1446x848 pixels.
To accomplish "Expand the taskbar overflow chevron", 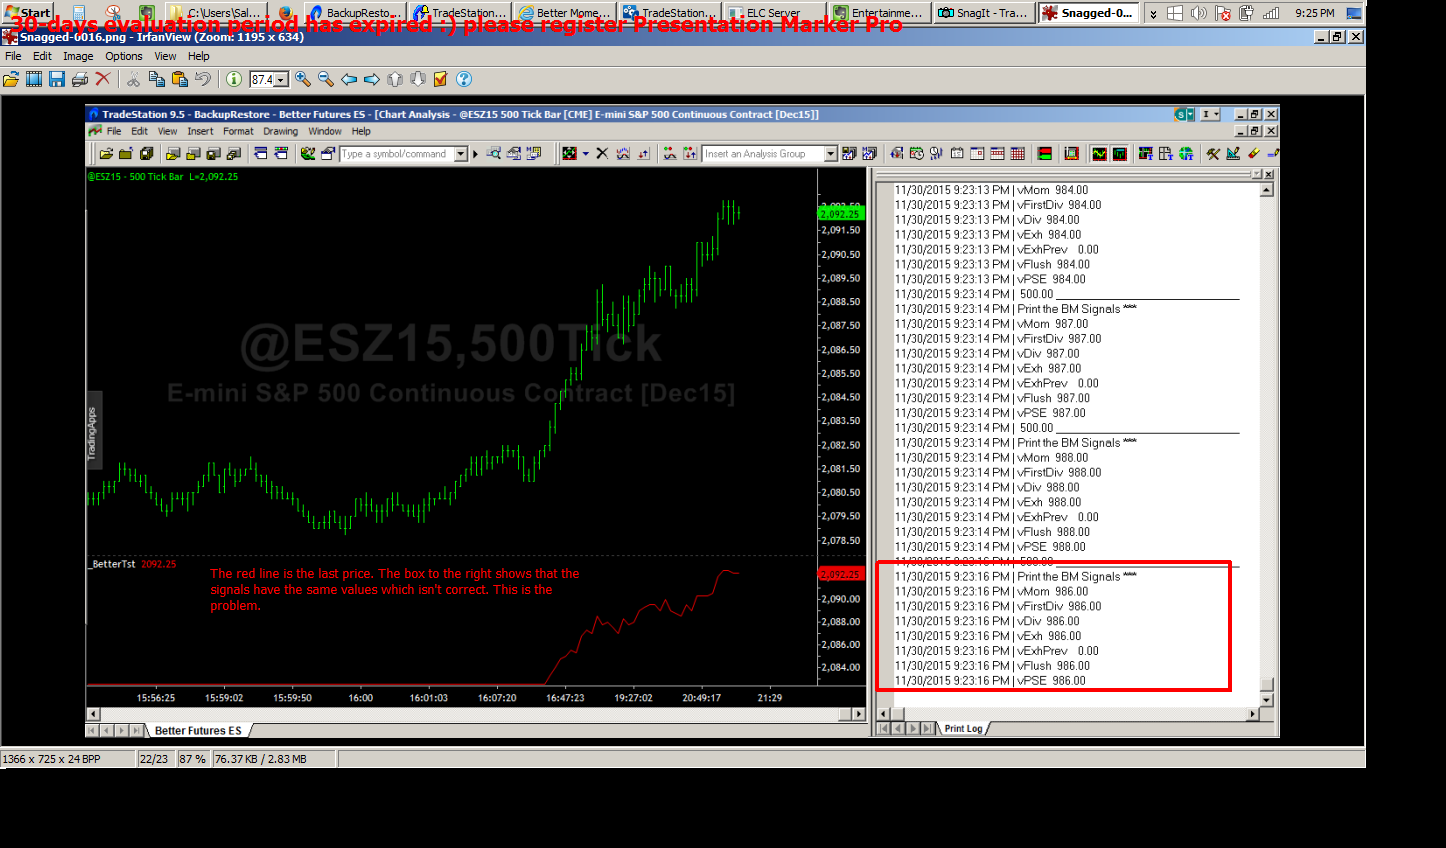I will (x=1153, y=14).
